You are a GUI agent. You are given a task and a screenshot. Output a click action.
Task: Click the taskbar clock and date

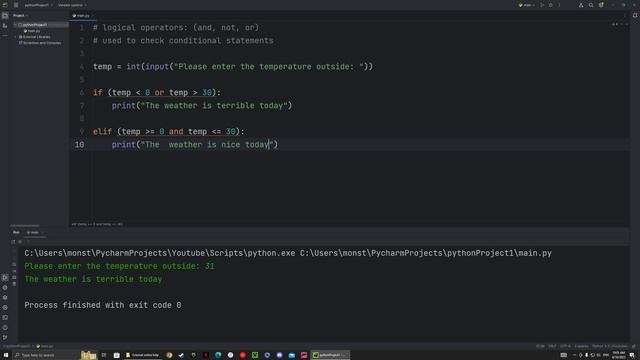pos(619,355)
